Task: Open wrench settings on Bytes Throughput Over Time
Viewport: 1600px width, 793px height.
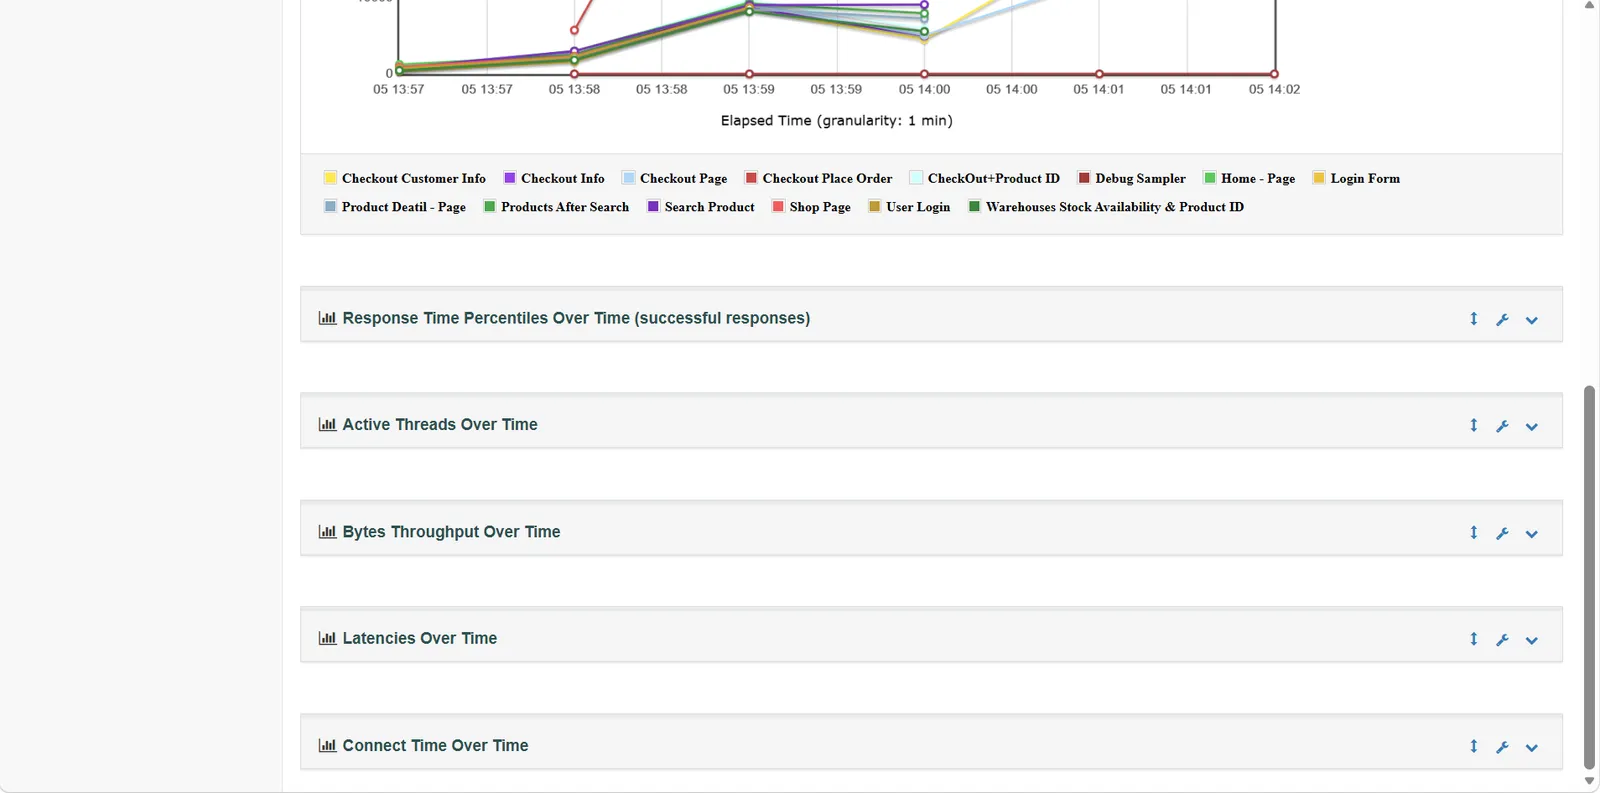Action: click(1502, 534)
